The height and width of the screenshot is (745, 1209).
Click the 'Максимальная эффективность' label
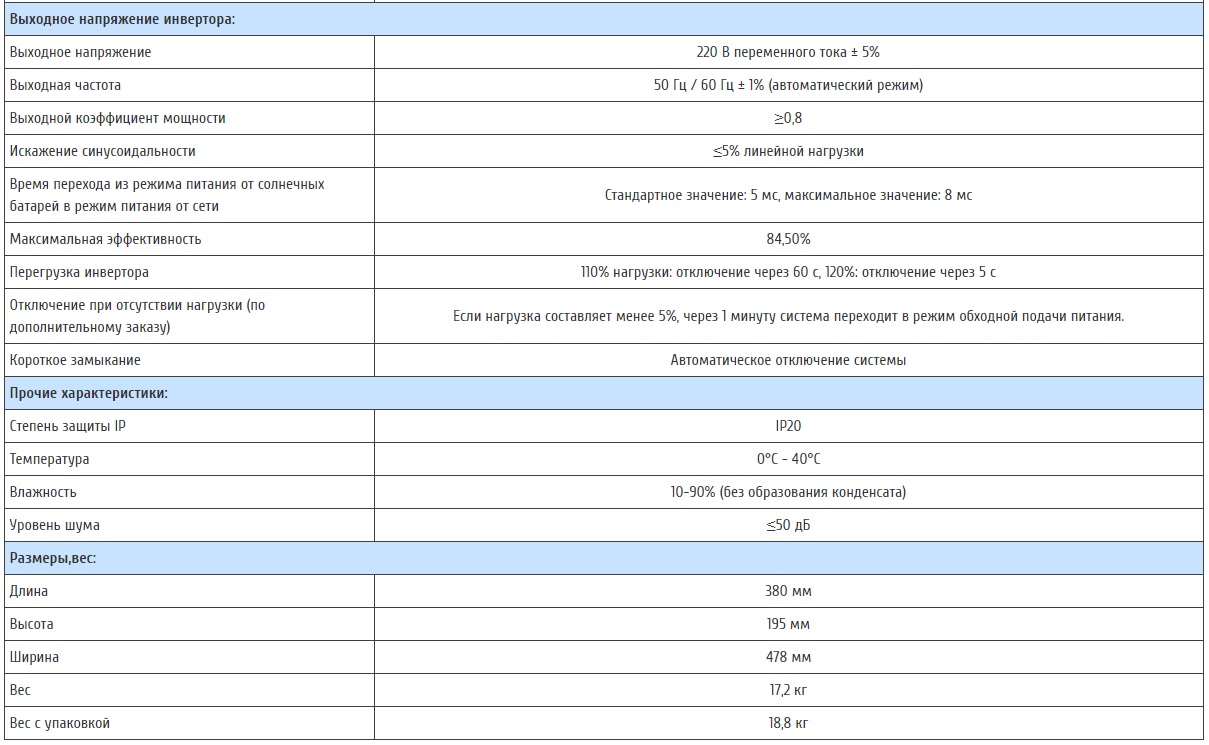click(105, 239)
